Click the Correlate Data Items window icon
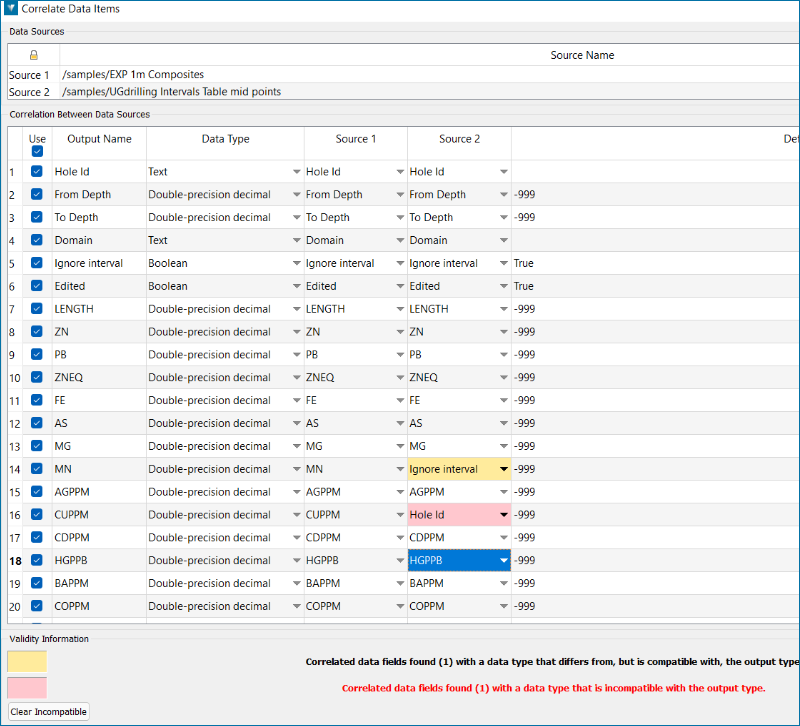The height and width of the screenshot is (726, 800). coord(11,9)
